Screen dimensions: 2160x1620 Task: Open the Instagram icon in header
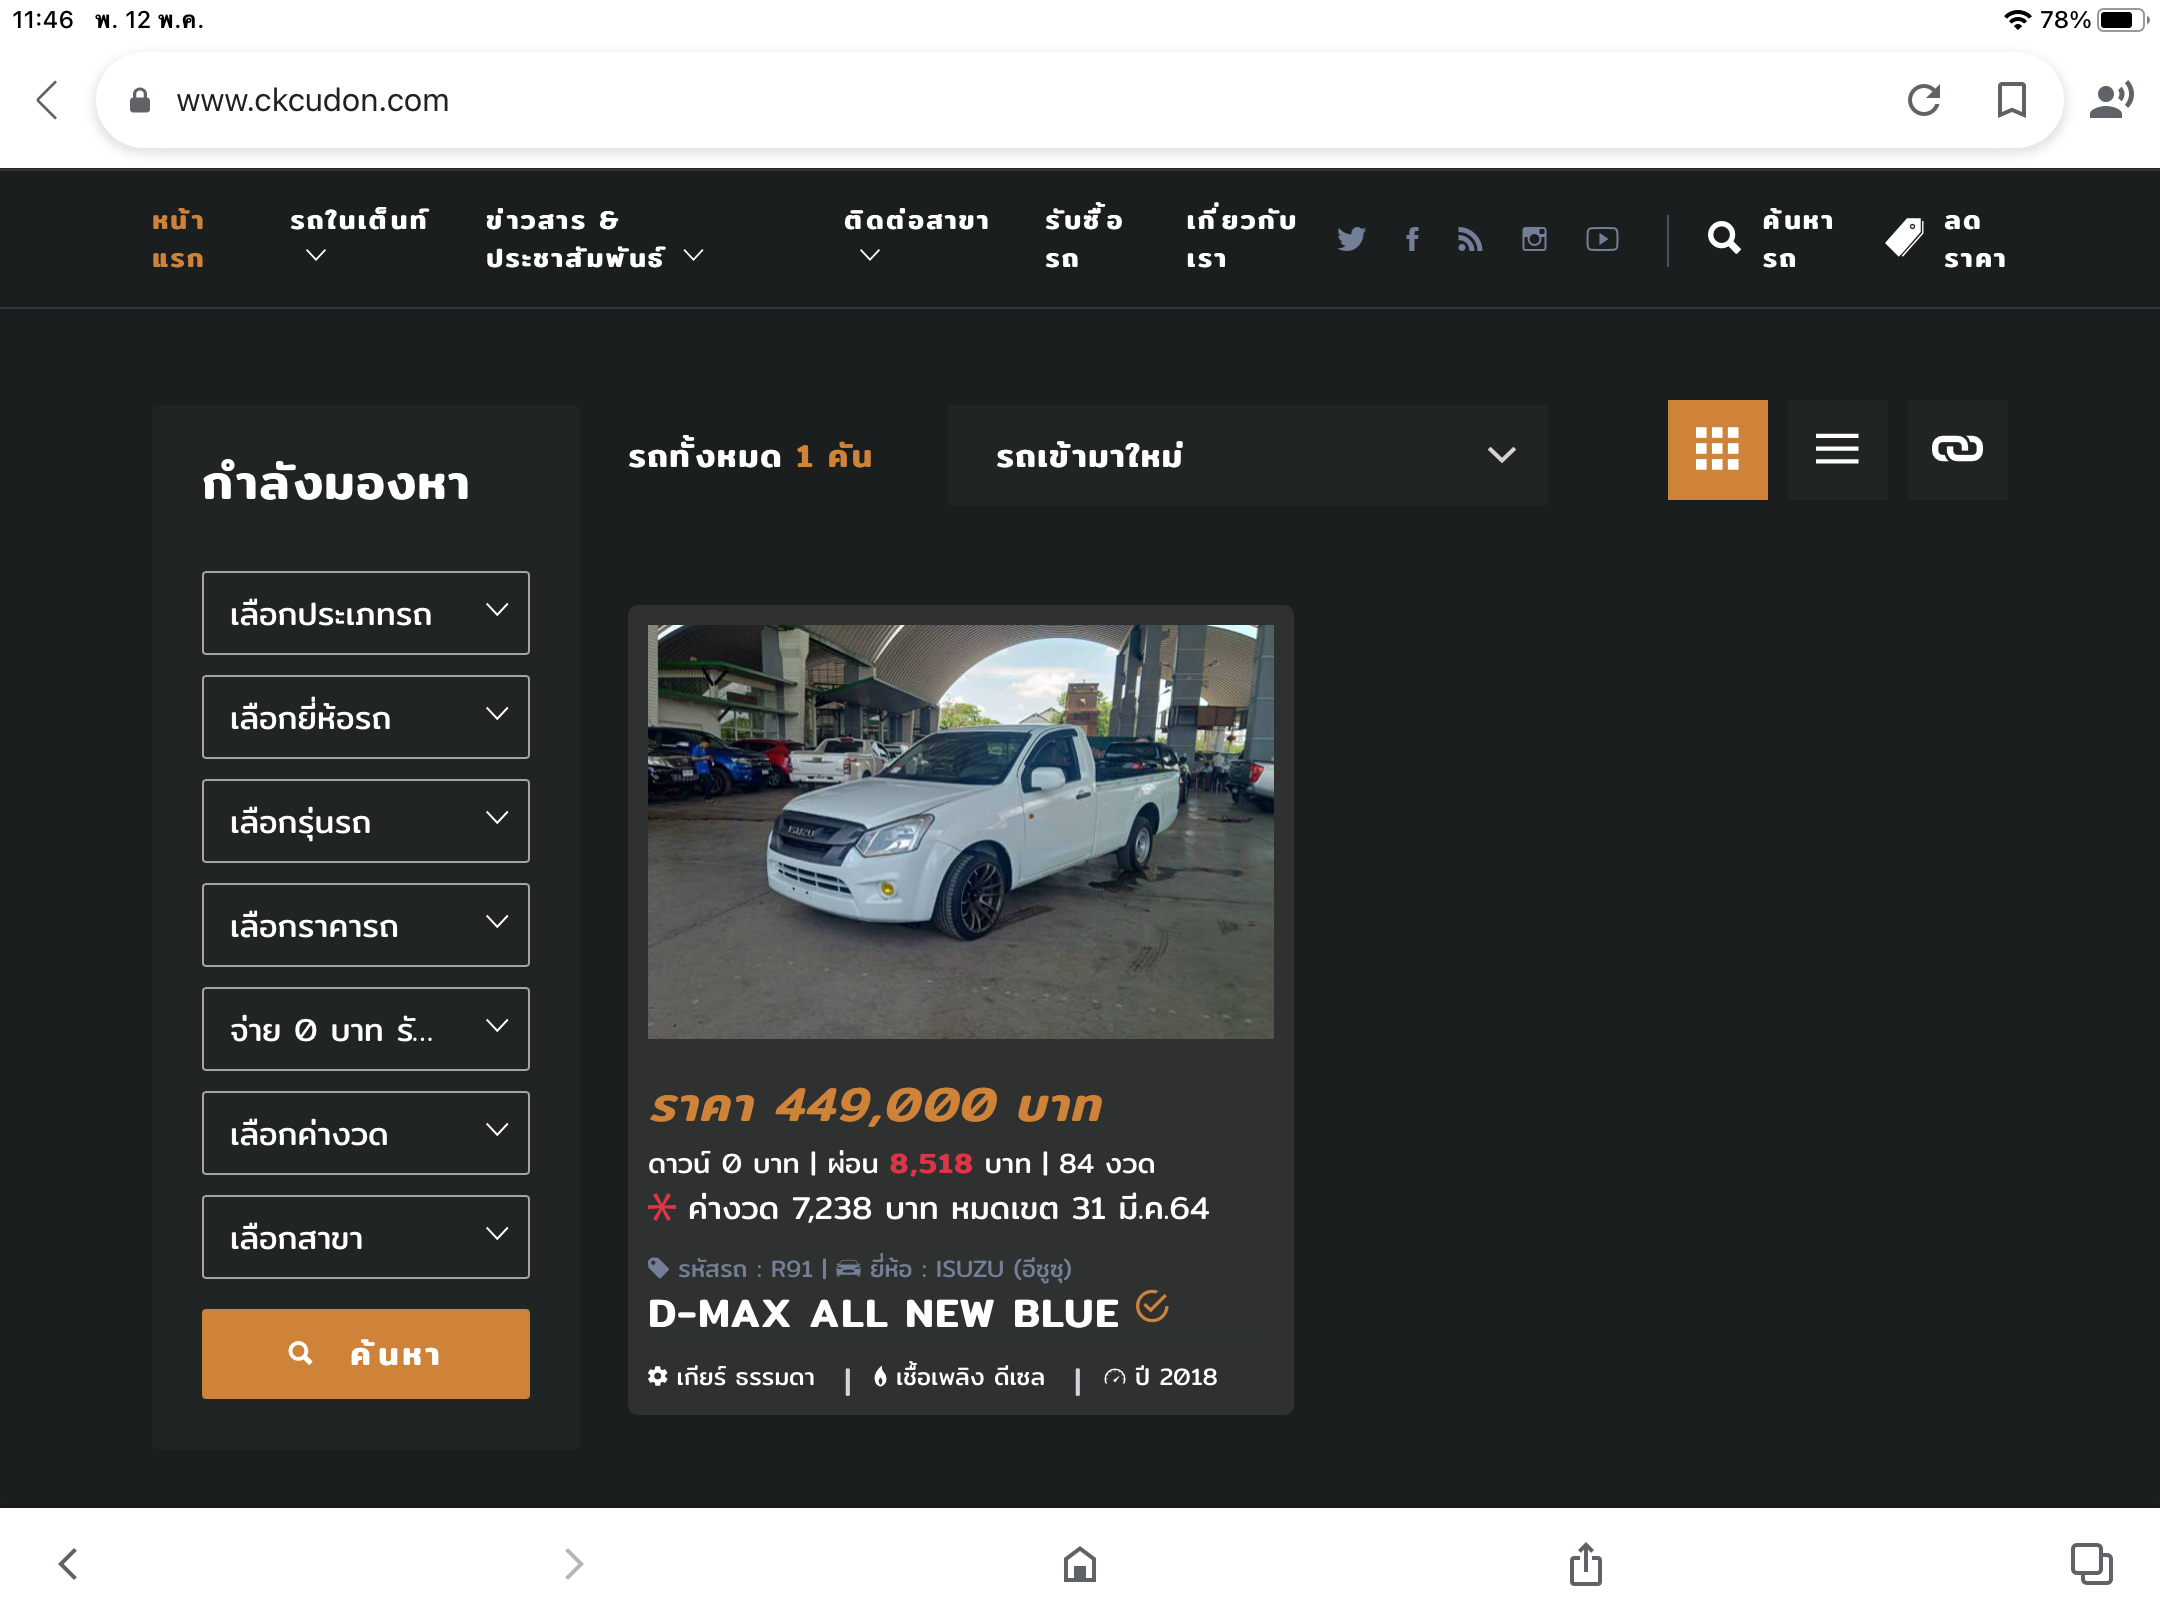[1534, 239]
